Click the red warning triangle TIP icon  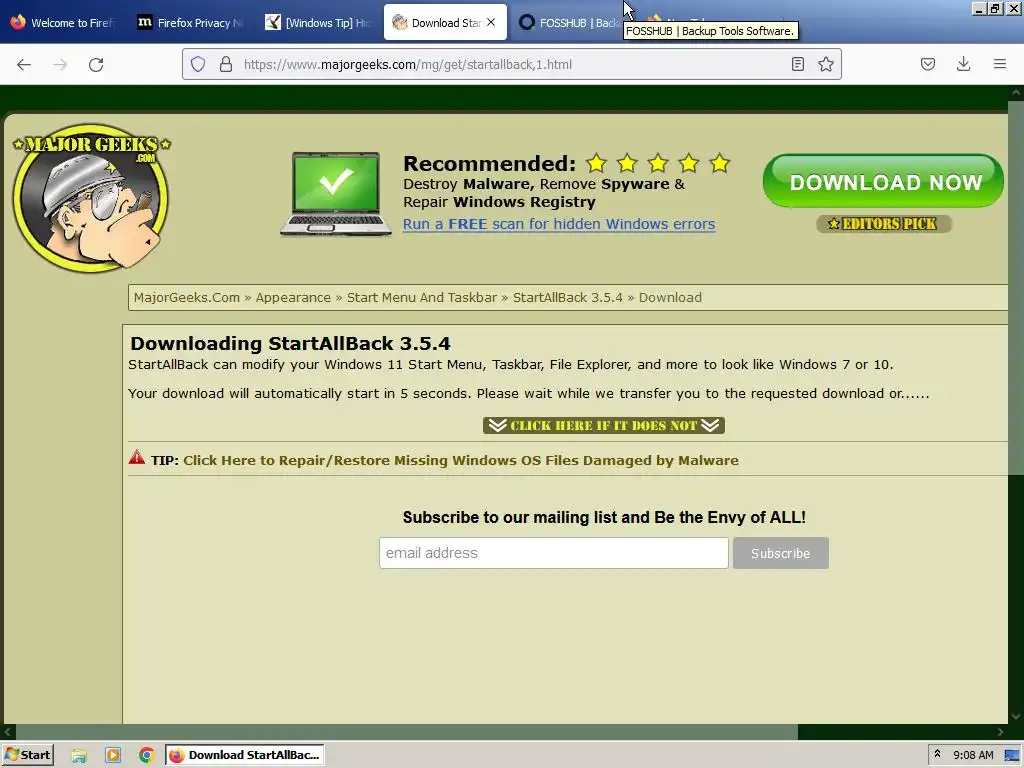(136, 457)
